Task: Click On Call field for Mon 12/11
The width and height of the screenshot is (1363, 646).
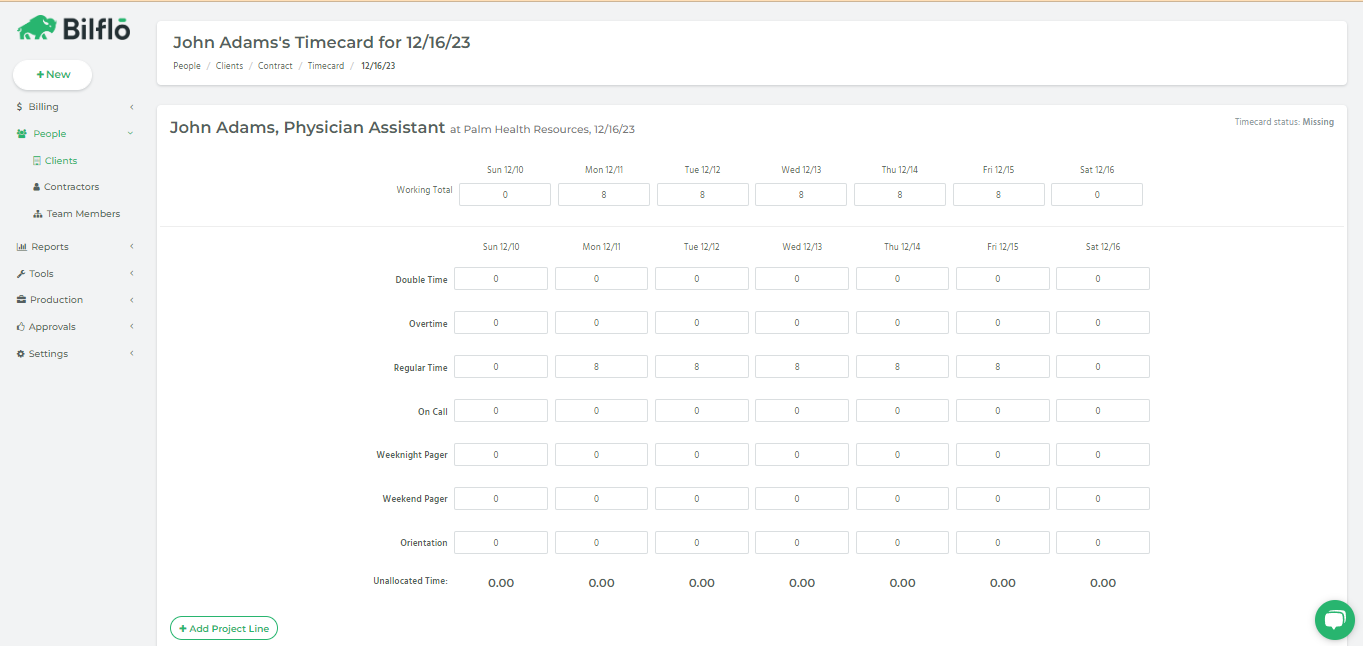Action: [x=601, y=411]
